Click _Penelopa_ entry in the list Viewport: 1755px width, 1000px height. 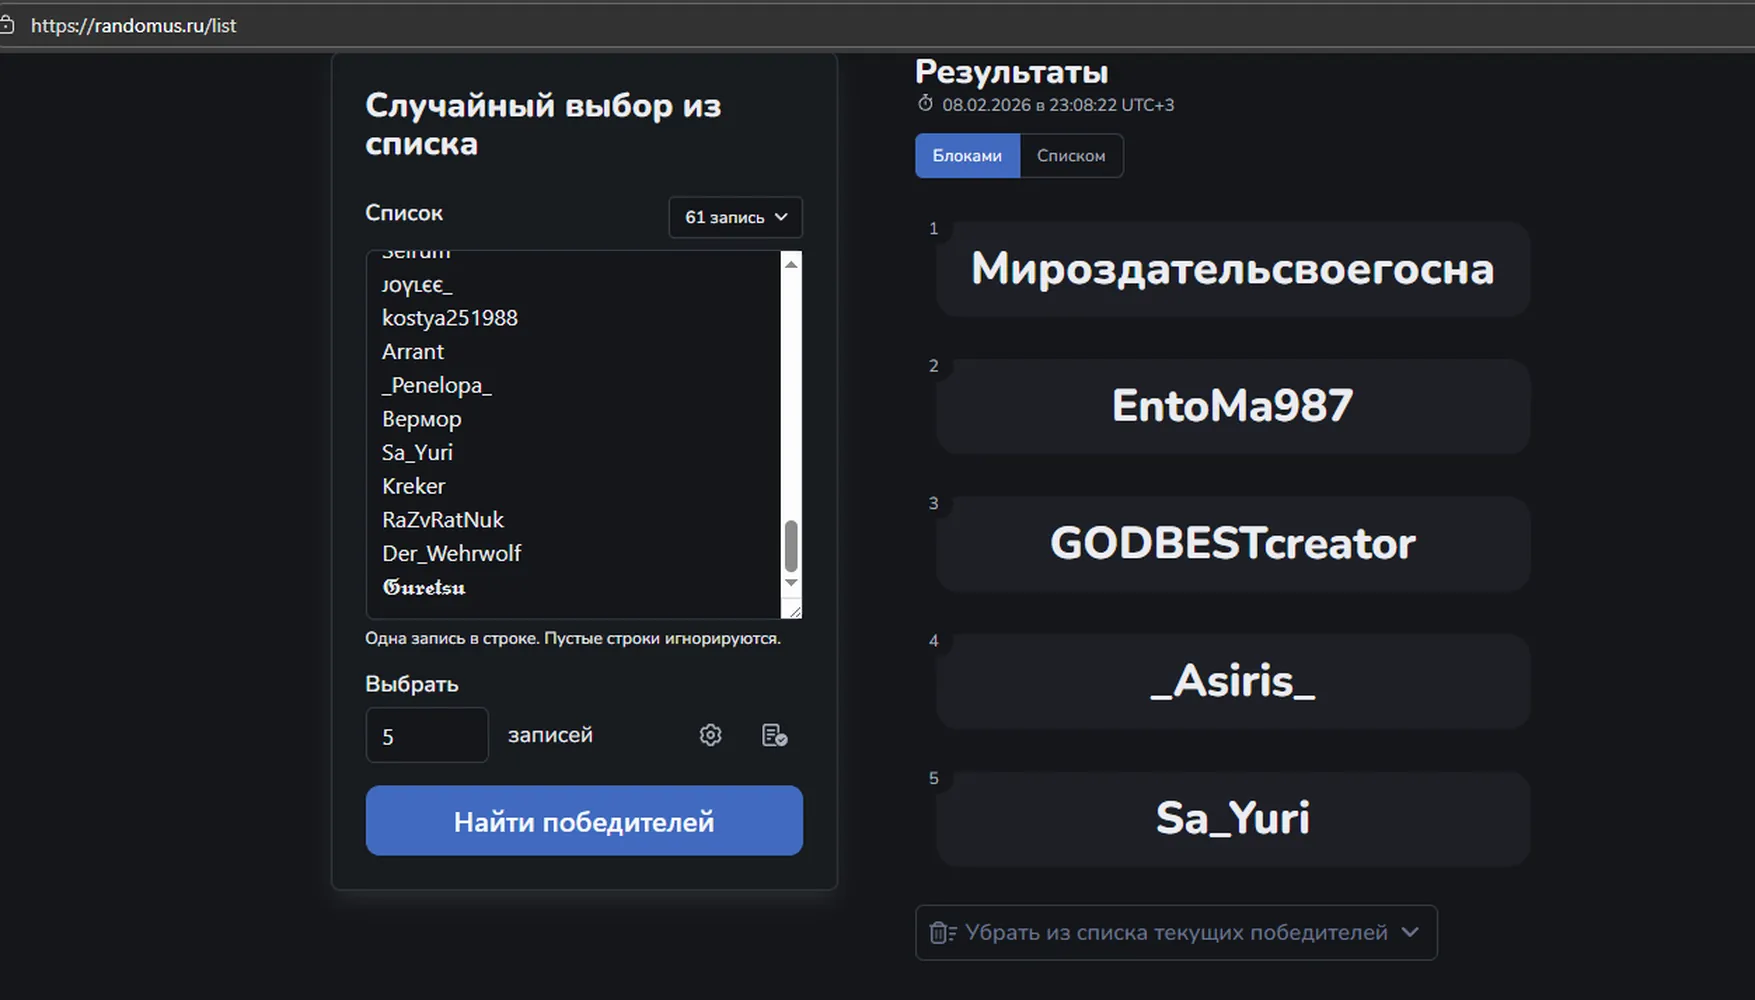(x=437, y=385)
